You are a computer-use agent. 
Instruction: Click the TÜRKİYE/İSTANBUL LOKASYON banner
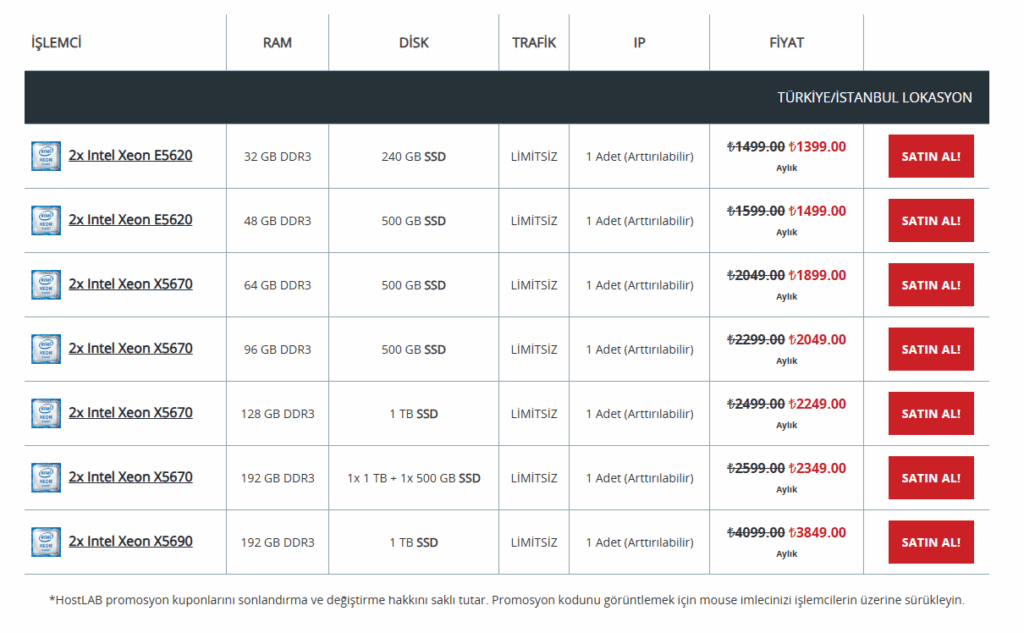pyautogui.click(x=874, y=98)
